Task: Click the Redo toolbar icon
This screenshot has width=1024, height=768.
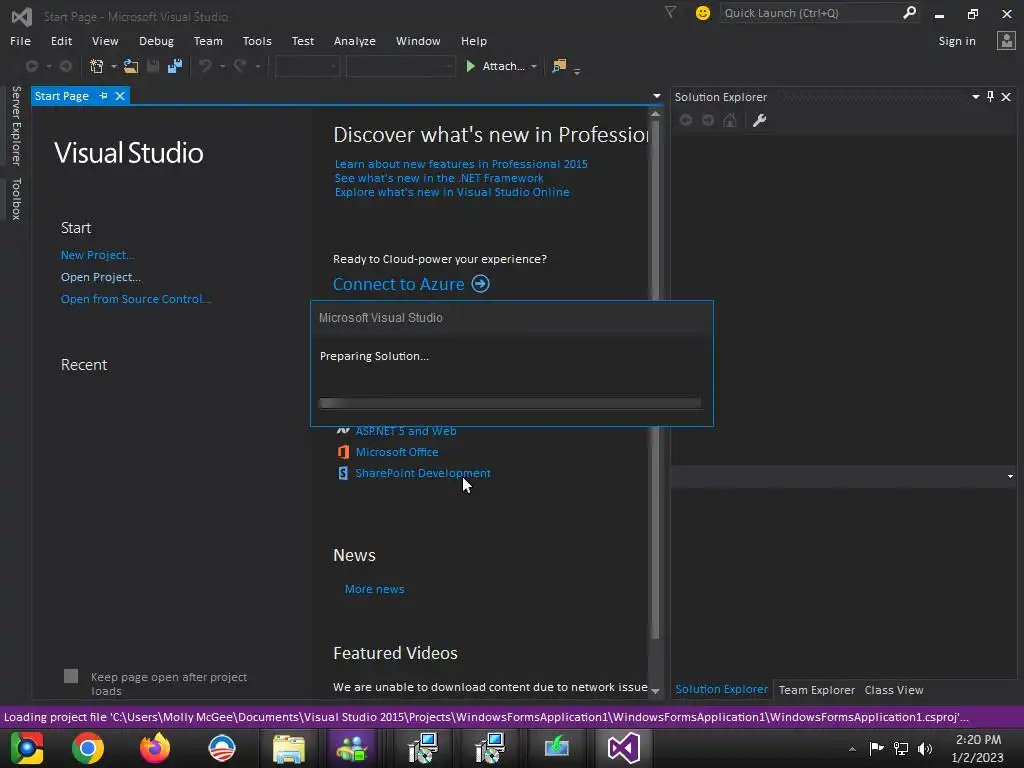Action: (x=240, y=66)
